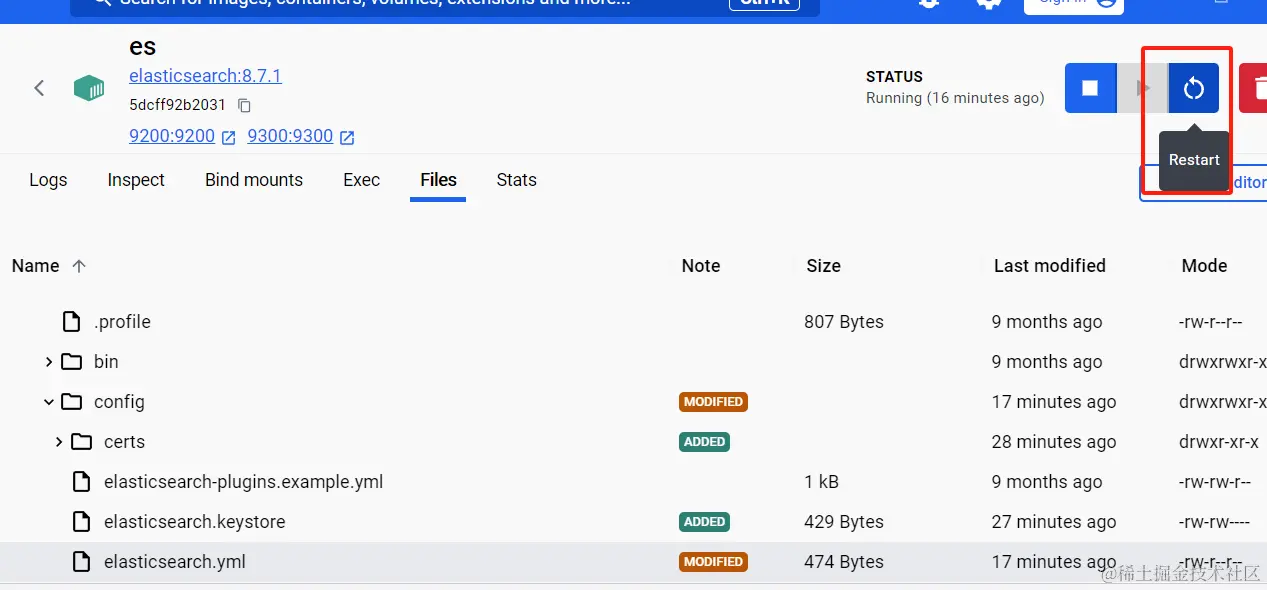Select the config folder name

coord(119,402)
